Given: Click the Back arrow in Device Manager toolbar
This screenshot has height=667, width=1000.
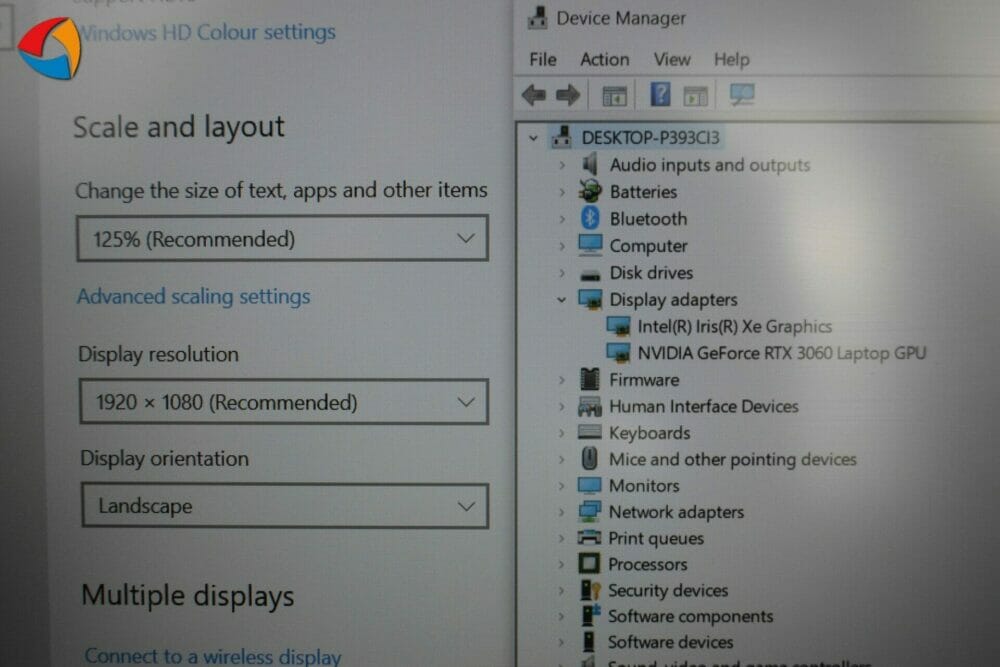Looking at the screenshot, I should tap(533, 96).
